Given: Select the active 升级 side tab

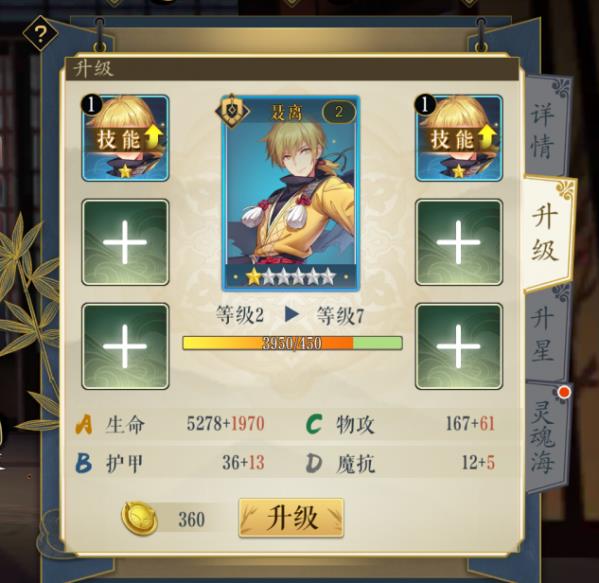Looking at the screenshot, I should pos(546,234).
